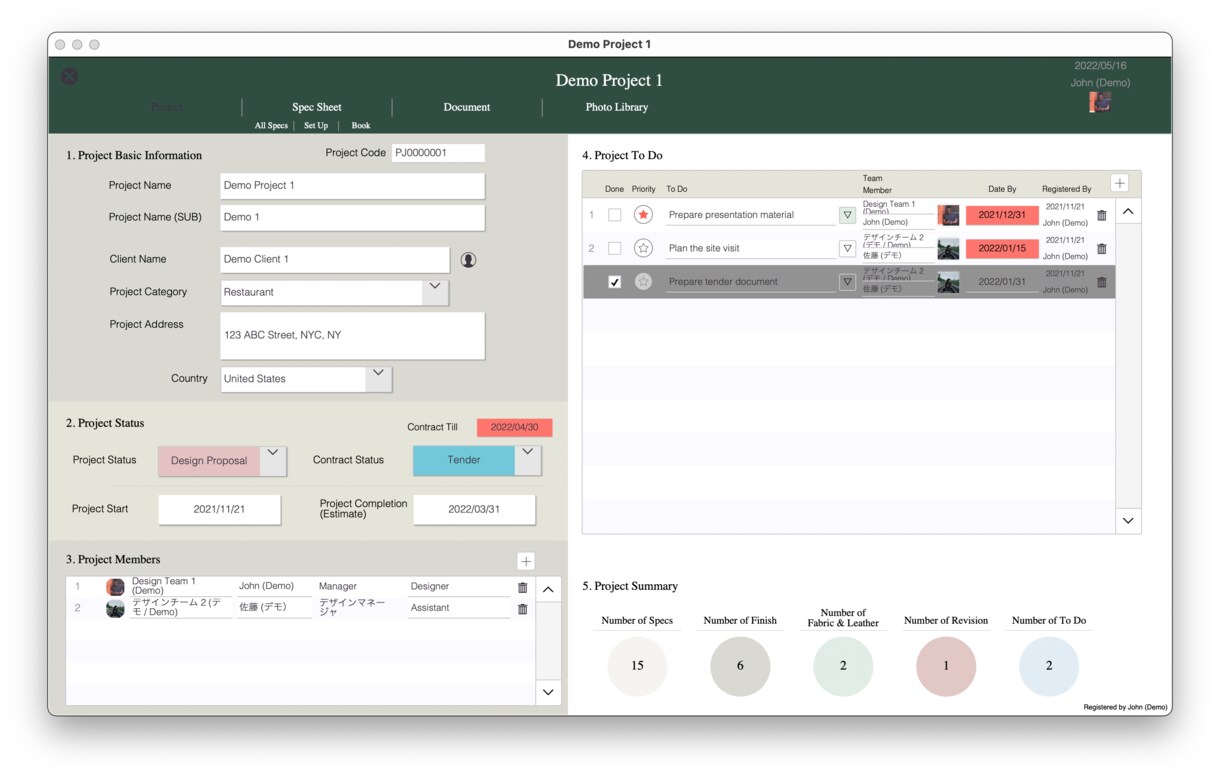
Task: Click Number of Revision circle showing 1
Action: pyautogui.click(x=946, y=666)
